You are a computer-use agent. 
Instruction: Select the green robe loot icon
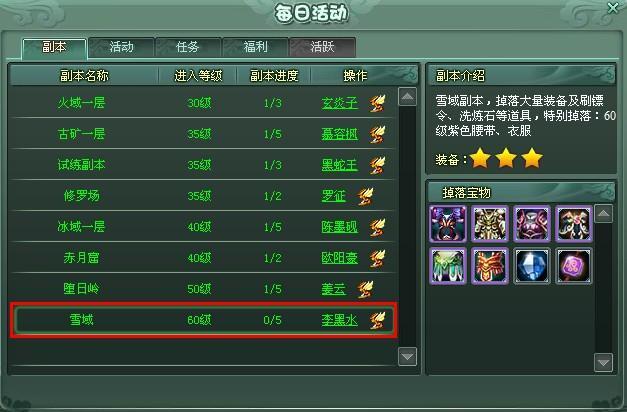[448, 266]
